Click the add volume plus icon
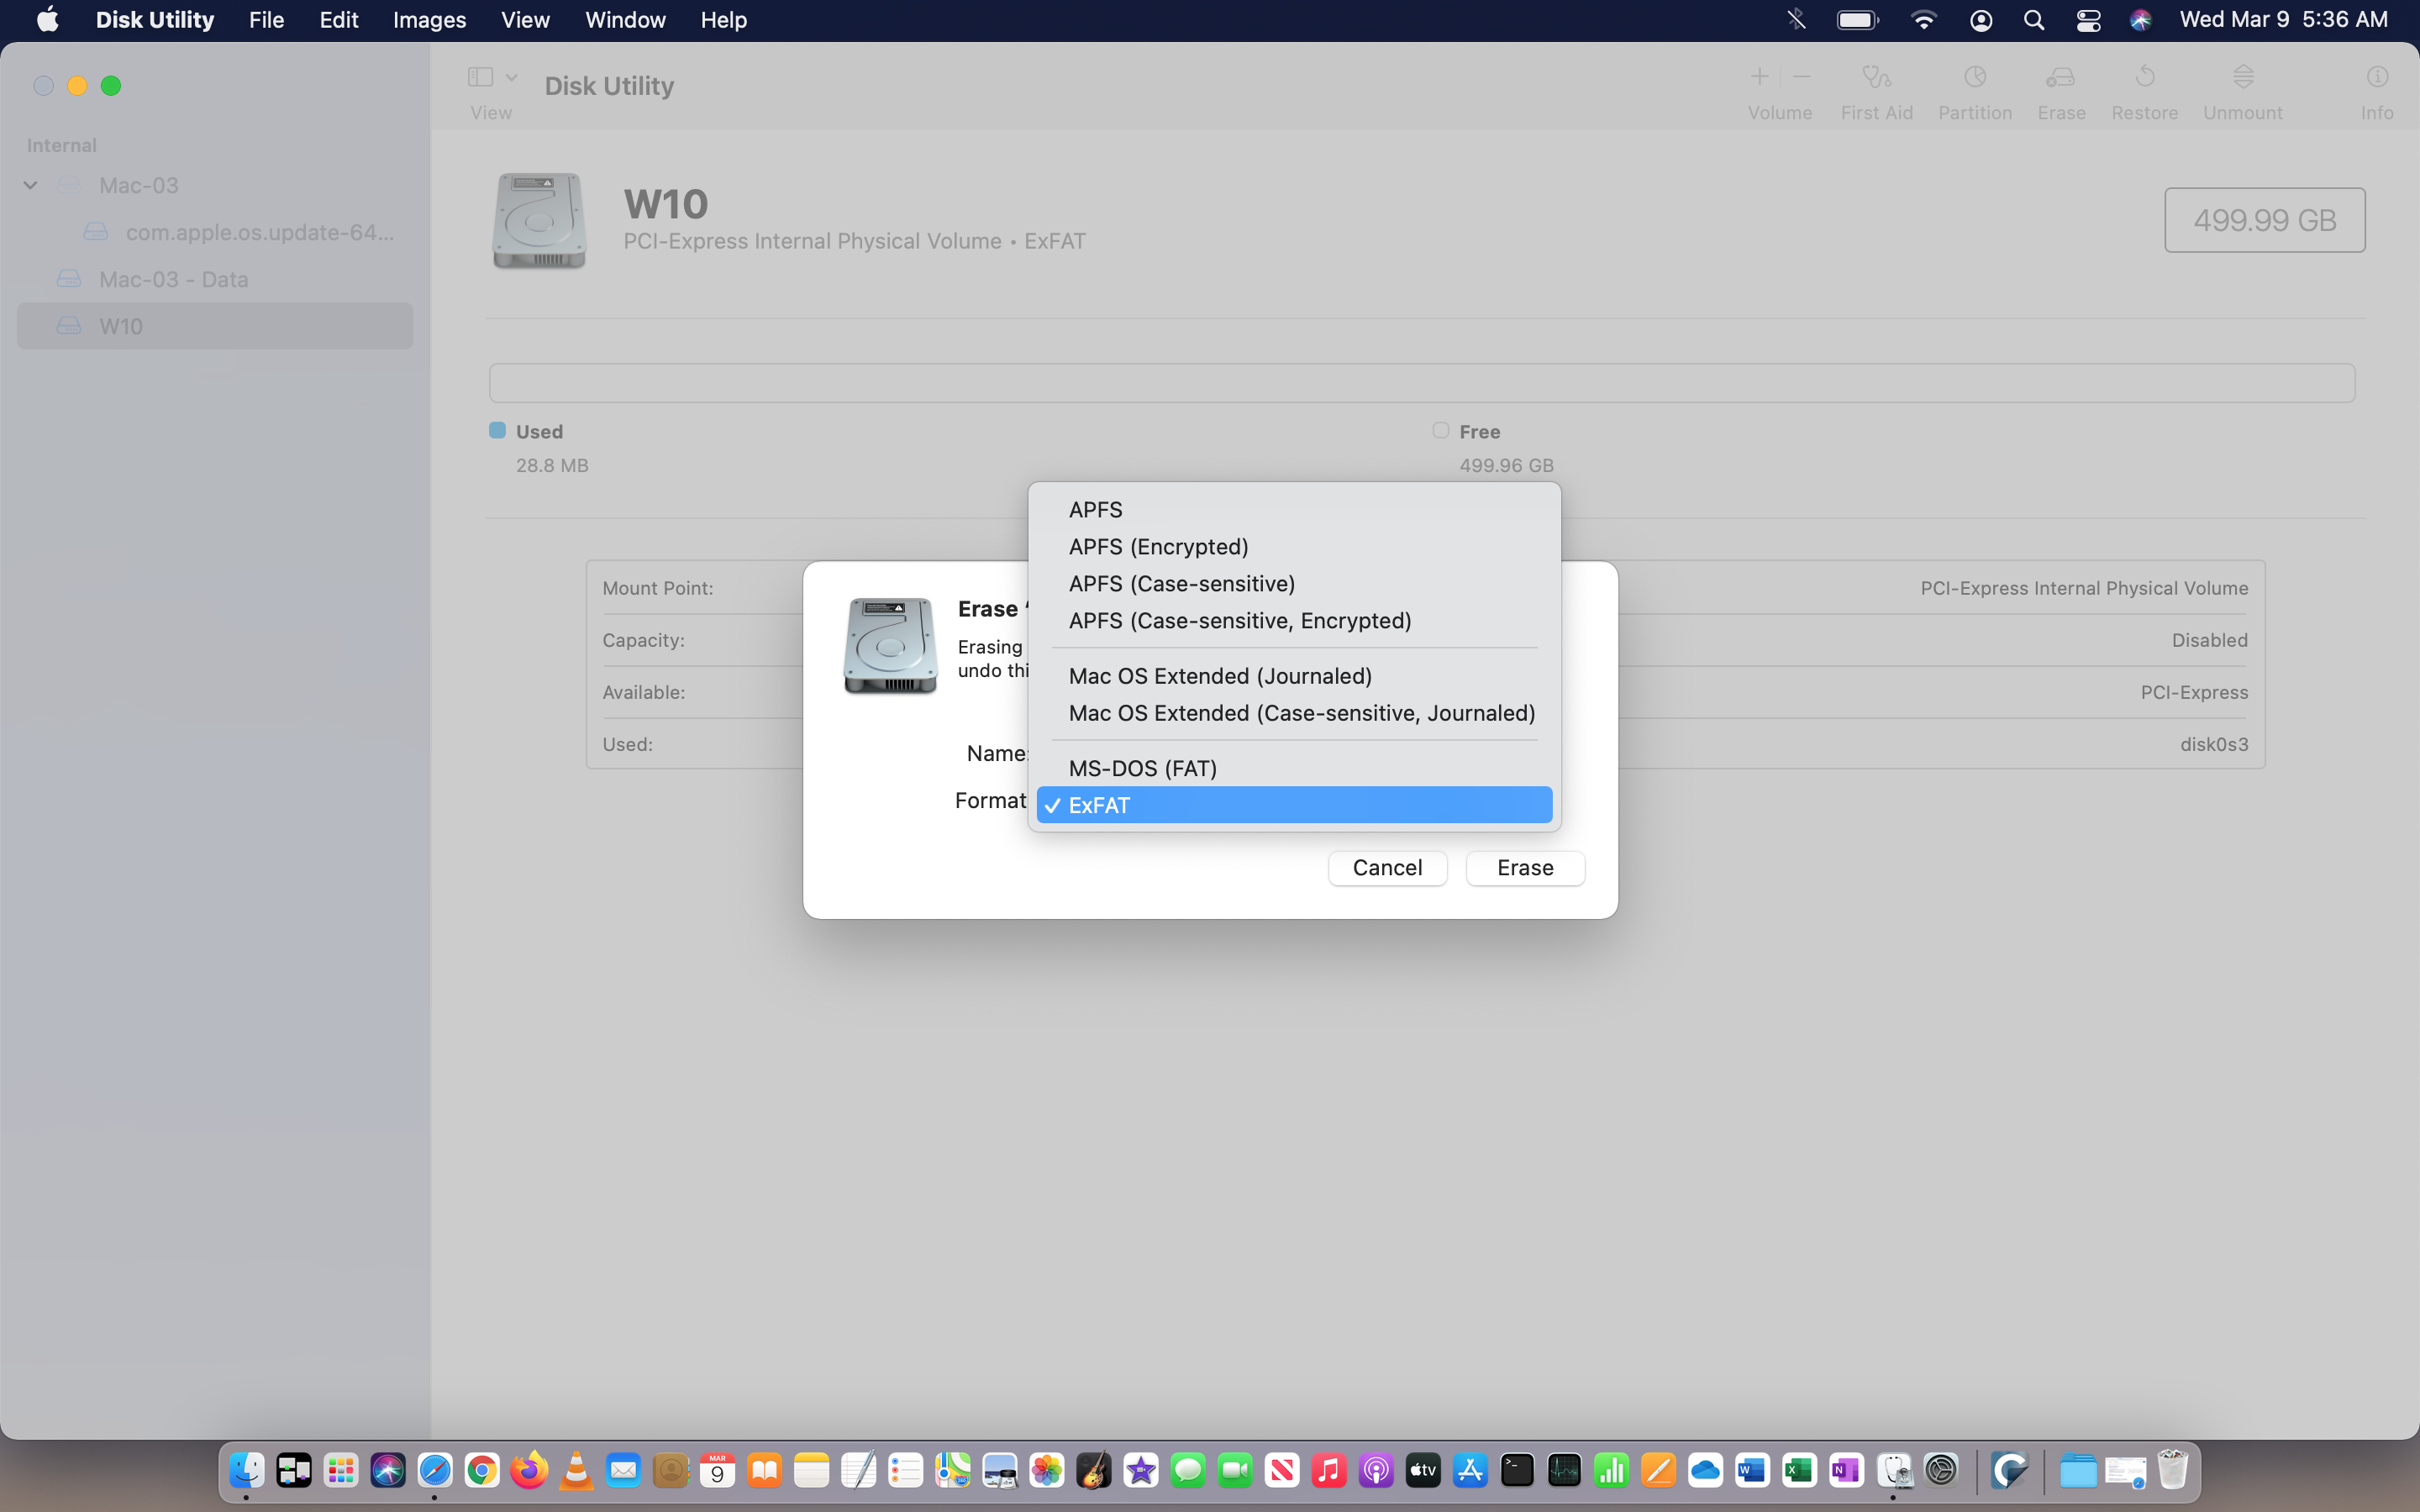The image size is (2420, 1512). click(1759, 77)
